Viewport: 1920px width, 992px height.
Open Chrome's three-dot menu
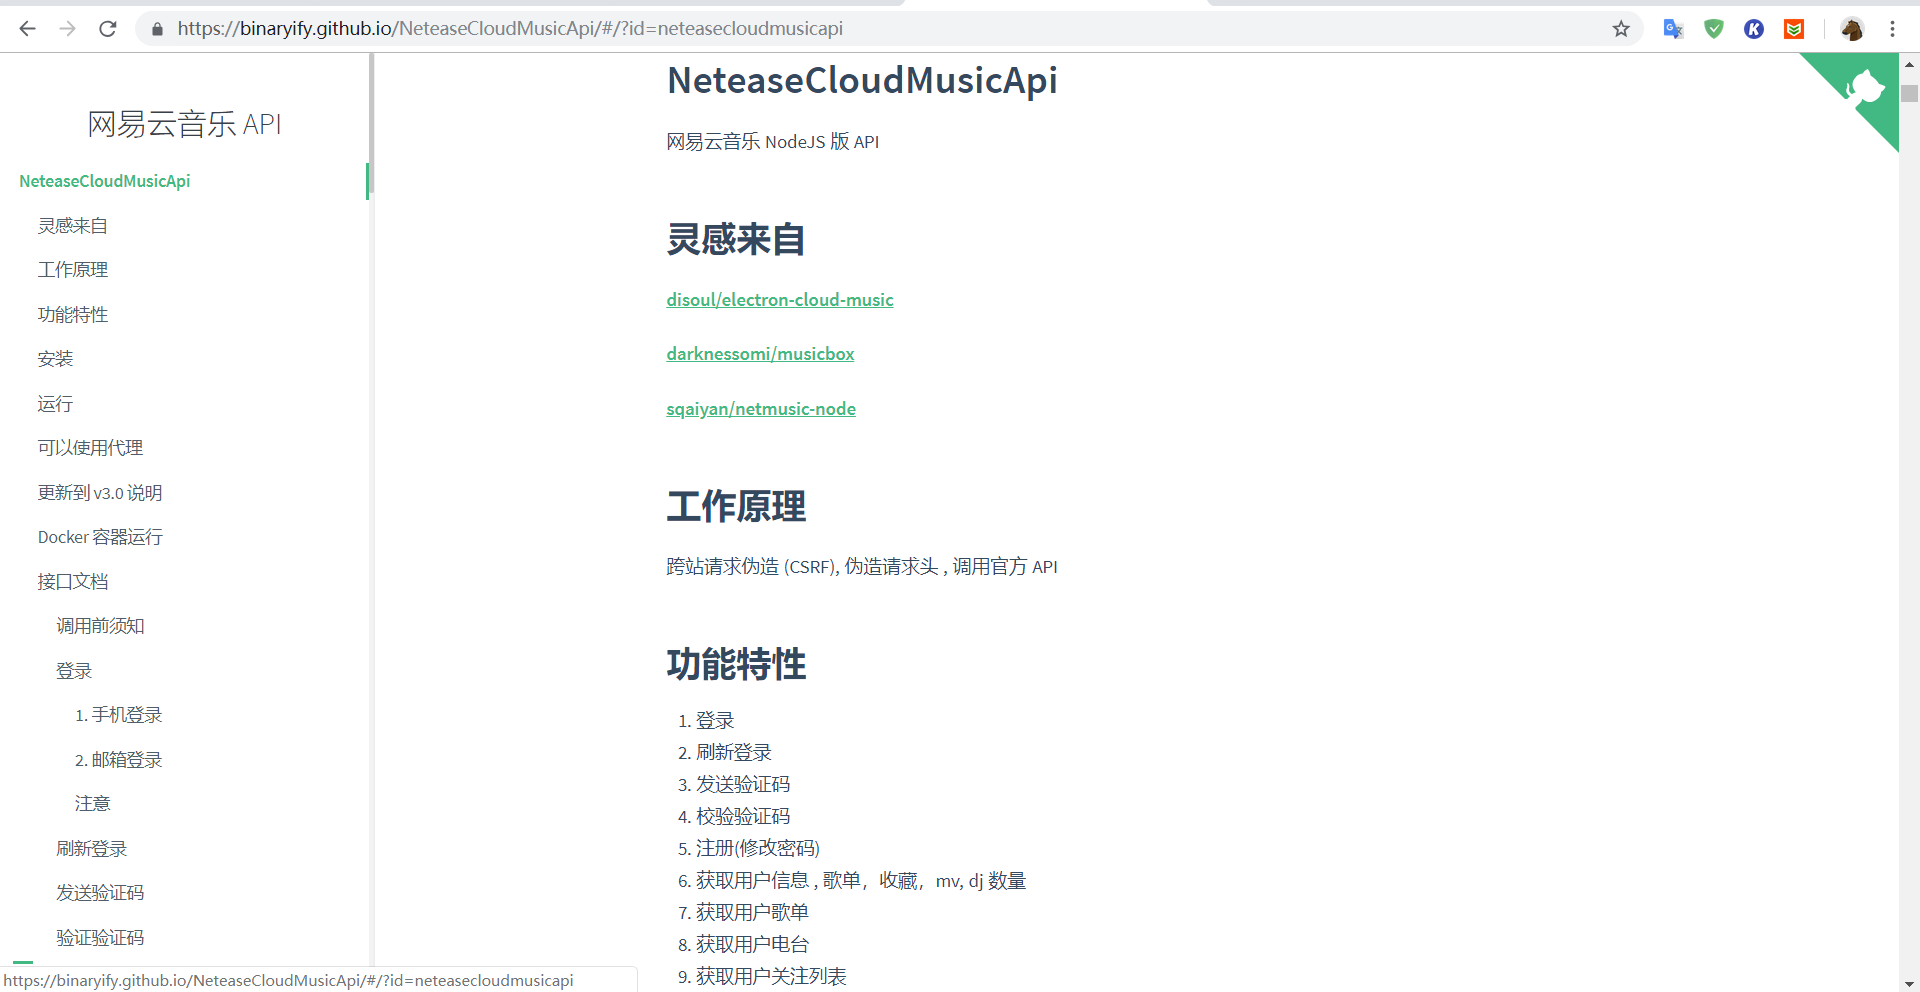[x=1892, y=29]
